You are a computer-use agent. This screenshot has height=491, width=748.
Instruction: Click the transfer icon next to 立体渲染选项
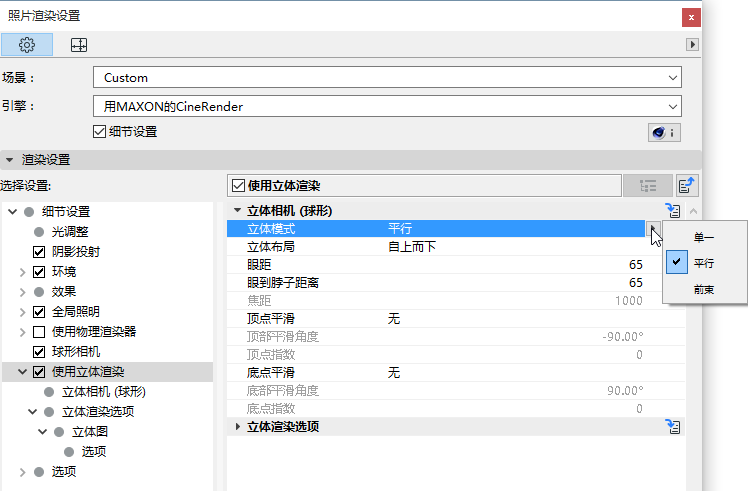click(x=673, y=427)
